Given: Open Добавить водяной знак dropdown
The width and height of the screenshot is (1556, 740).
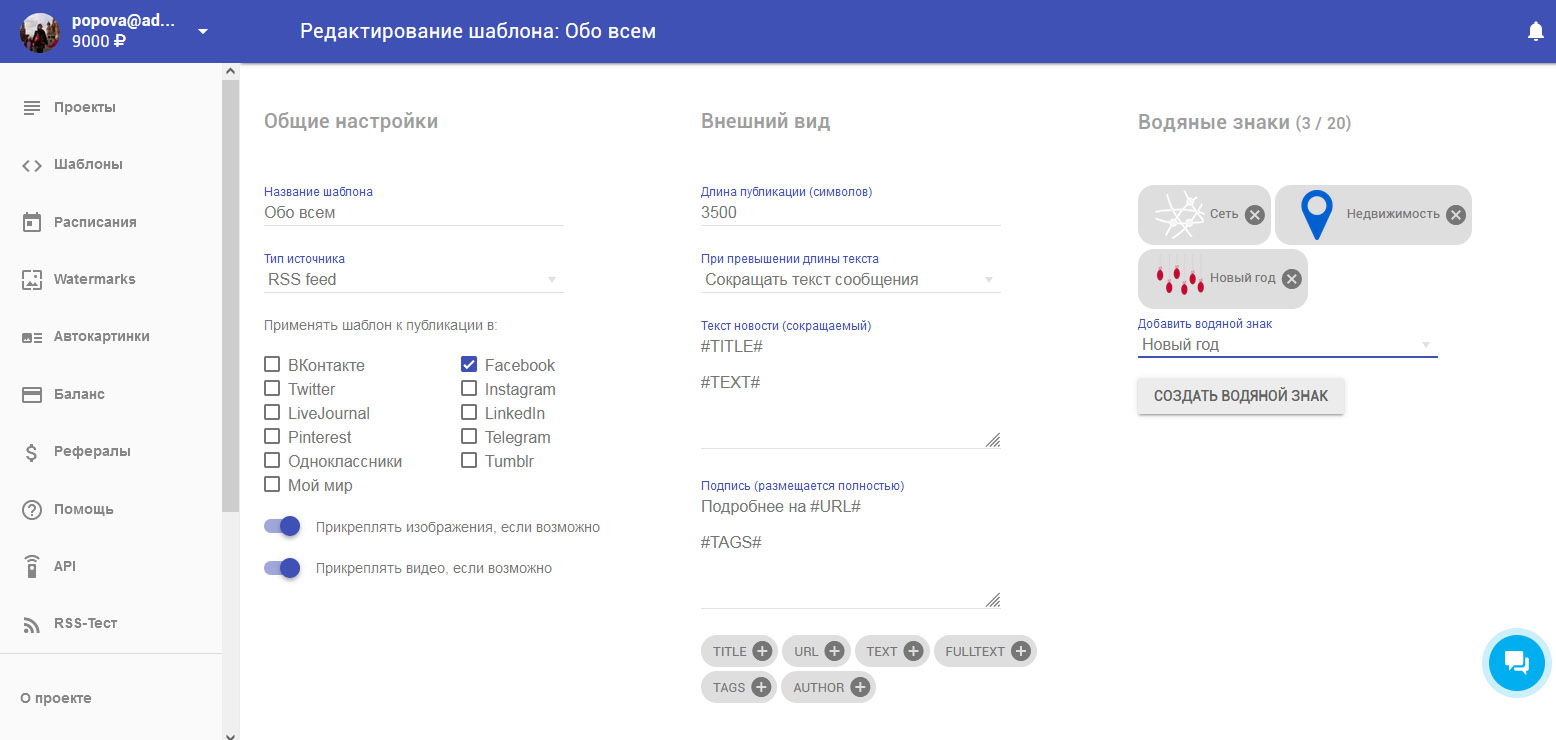Looking at the screenshot, I should click(x=1286, y=345).
